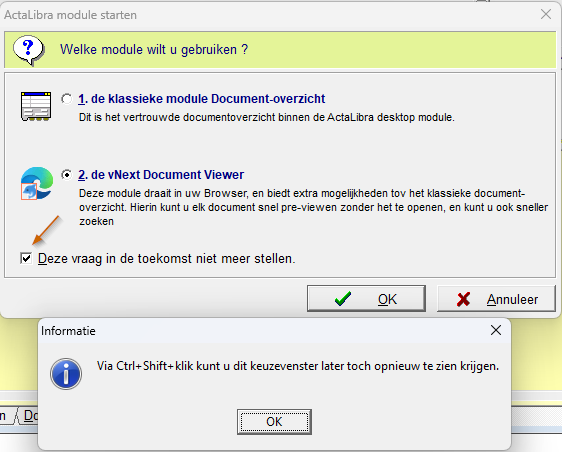The image size is (562, 452).
Task: Close the ActaLibra module starten window
Action: coord(546,14)
